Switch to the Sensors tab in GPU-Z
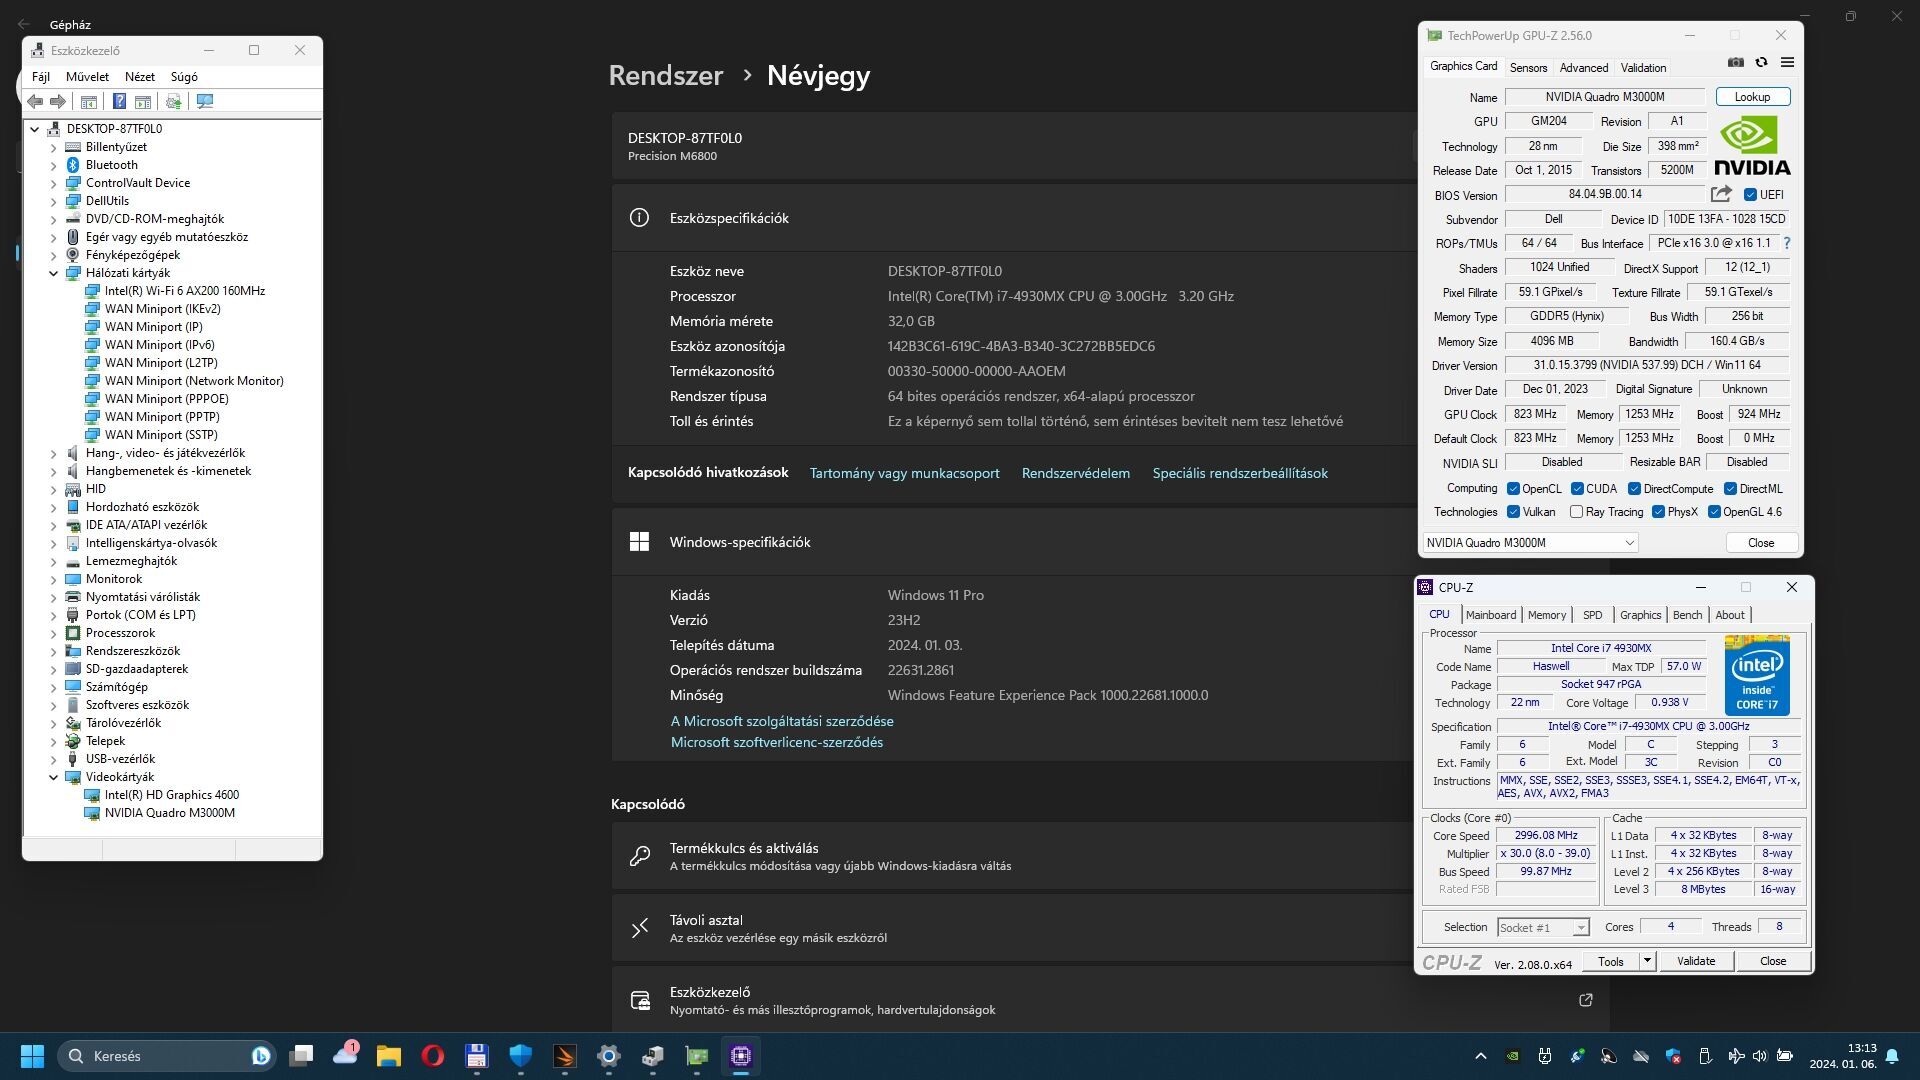The height and width of the screenshot is (1080, 1920). pos(1528,68)
